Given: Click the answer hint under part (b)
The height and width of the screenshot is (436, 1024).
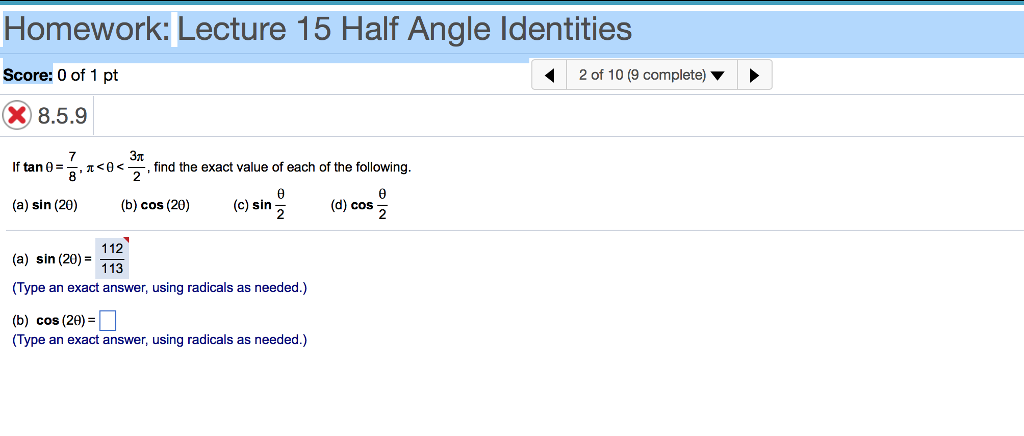Looking at the screenshot, I should (160, 340).
